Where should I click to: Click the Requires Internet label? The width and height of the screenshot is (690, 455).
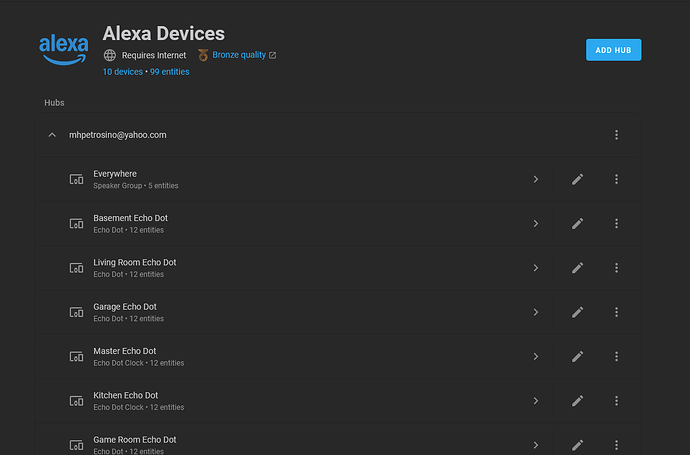154,55
